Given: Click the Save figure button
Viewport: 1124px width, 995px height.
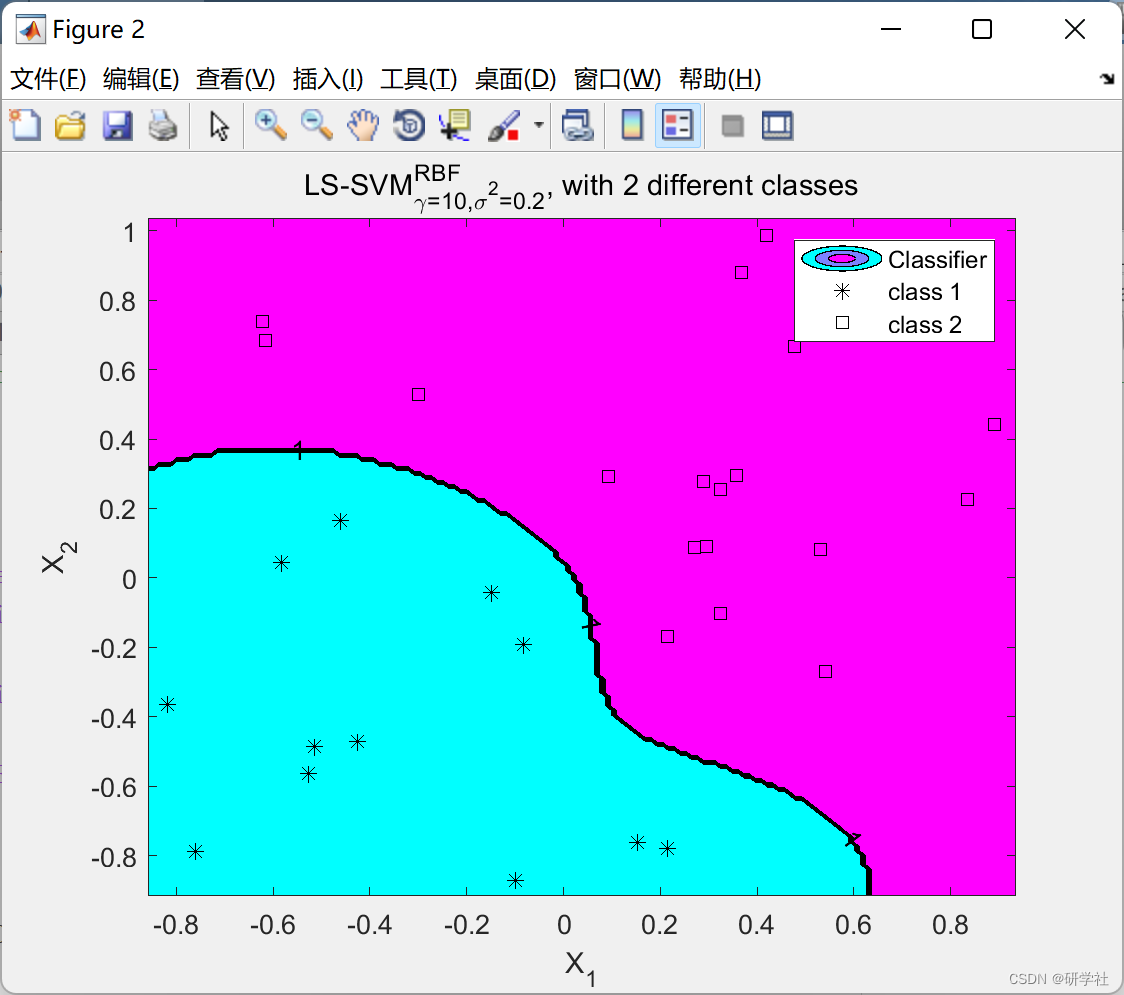Looking at the screenshot, I should point(117,125).
